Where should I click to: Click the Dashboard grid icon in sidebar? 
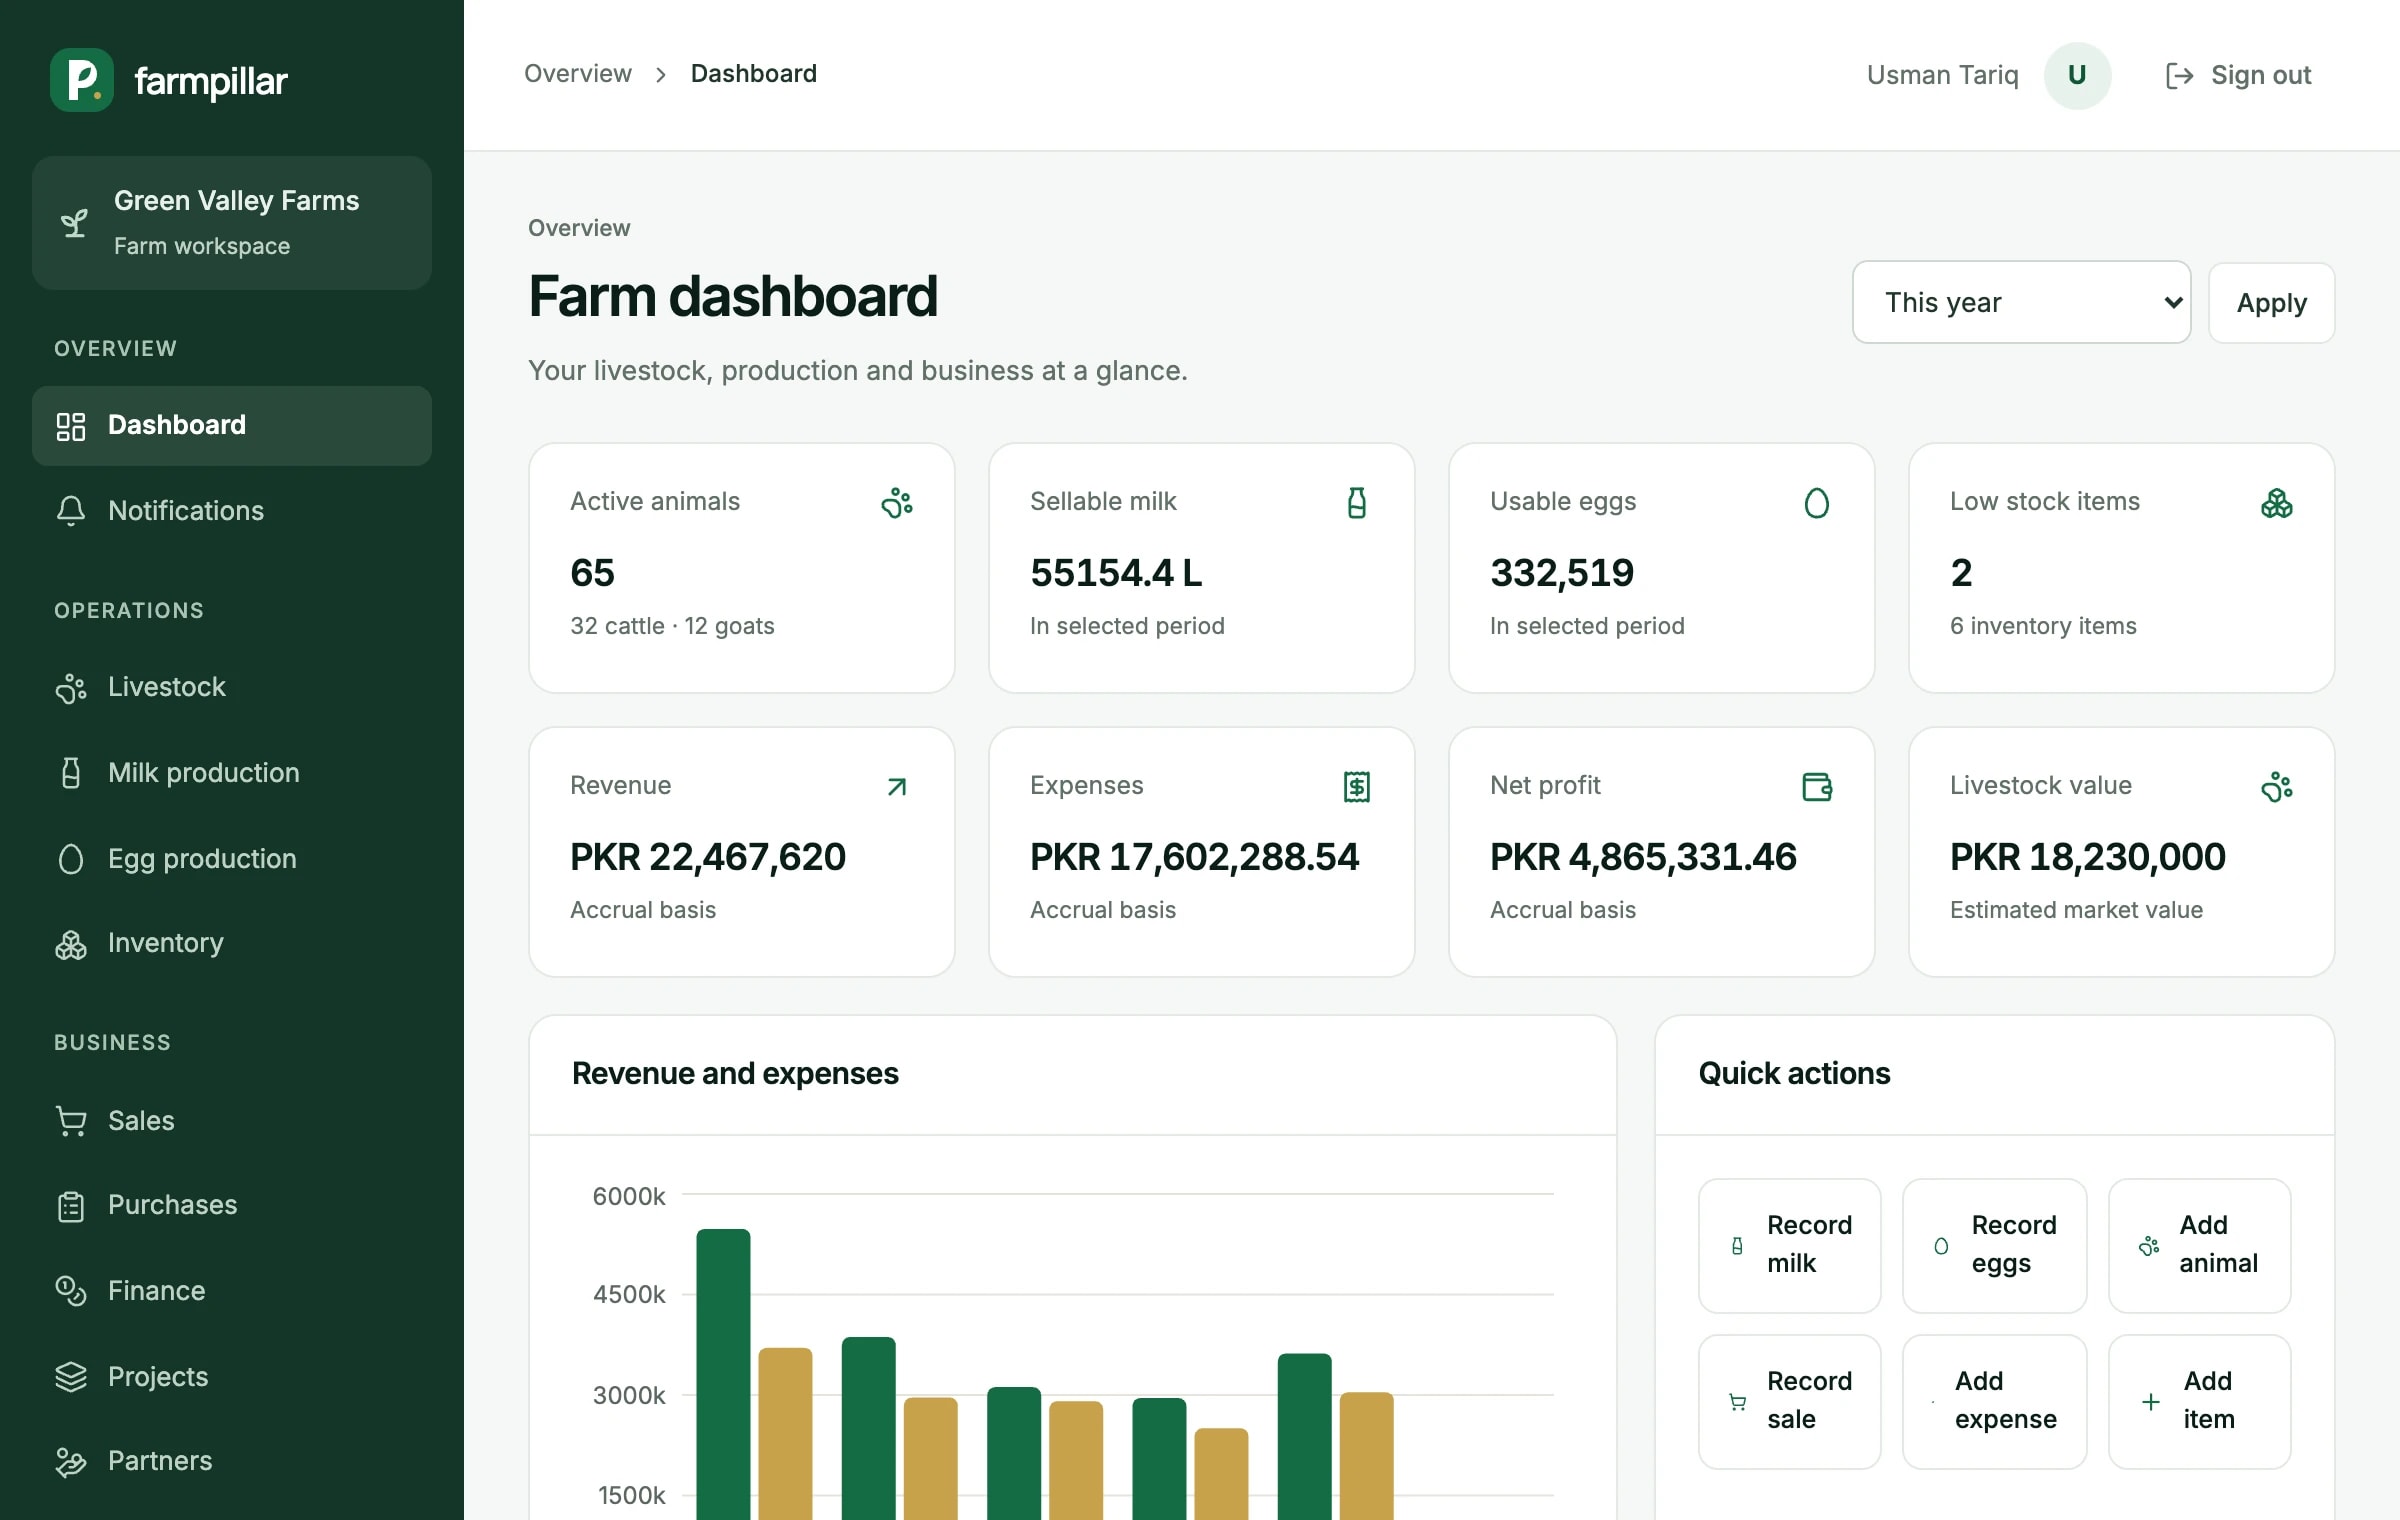coord(71,426)
